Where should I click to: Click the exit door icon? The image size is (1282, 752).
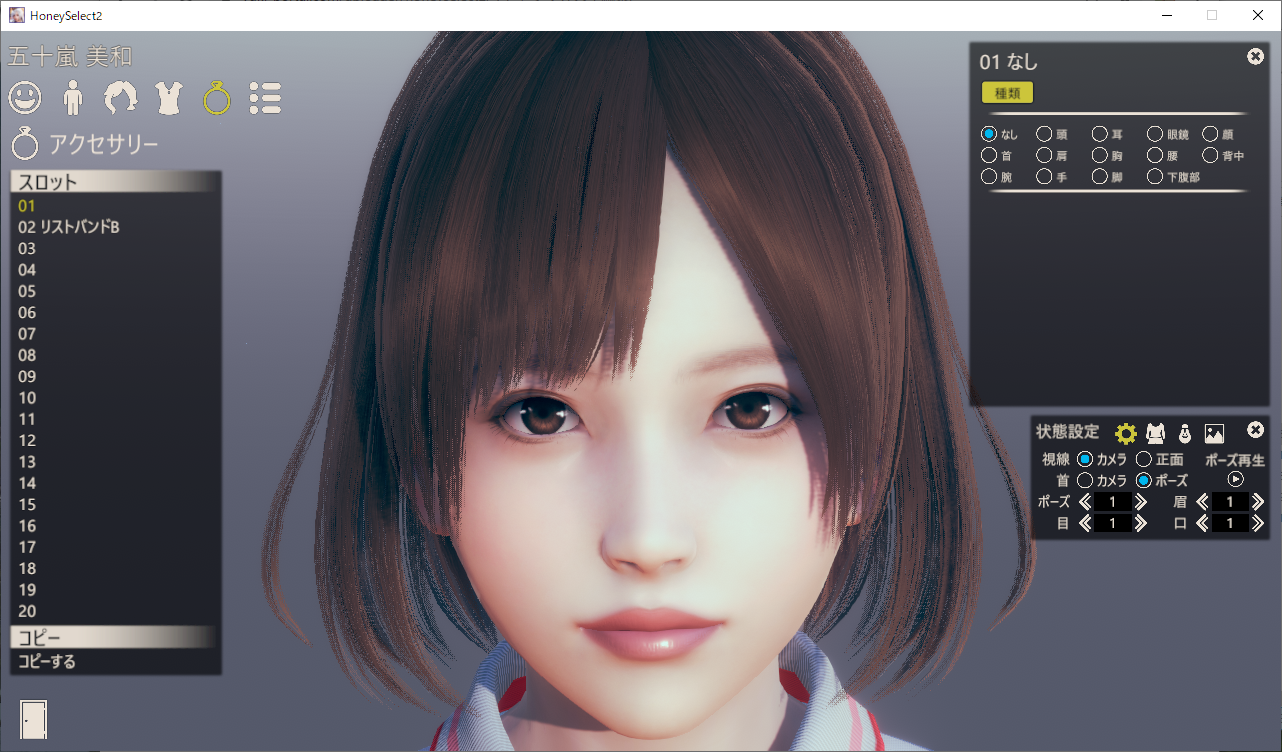[x=34, y=718]
